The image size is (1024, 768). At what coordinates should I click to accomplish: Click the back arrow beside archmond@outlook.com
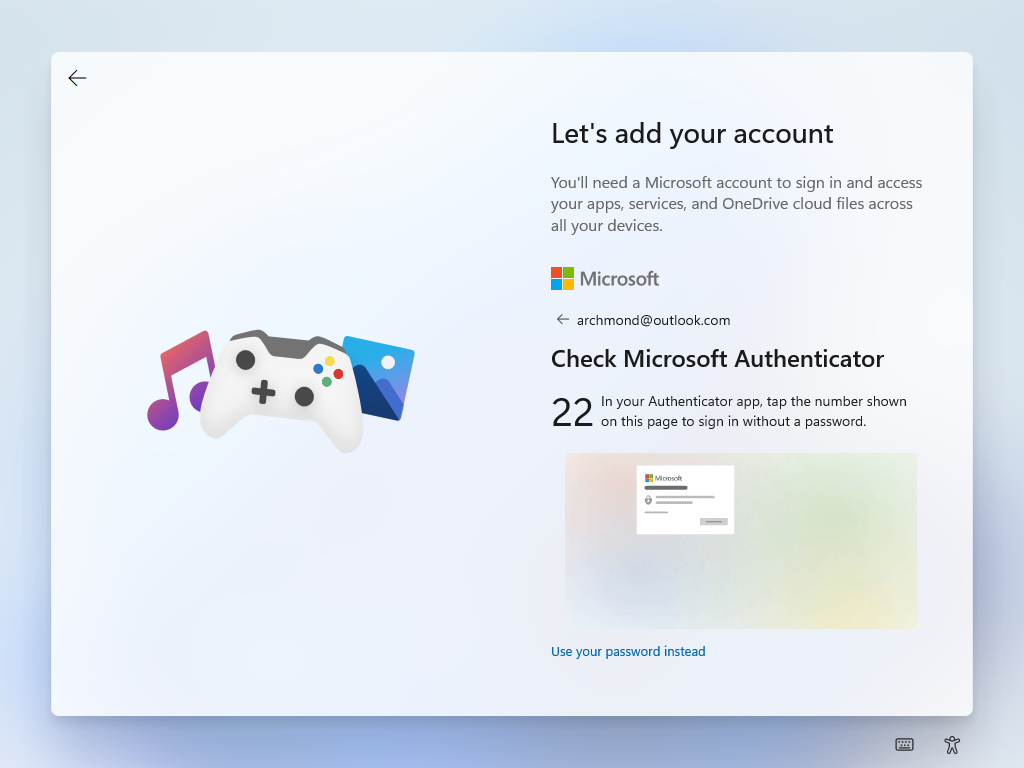562,319
